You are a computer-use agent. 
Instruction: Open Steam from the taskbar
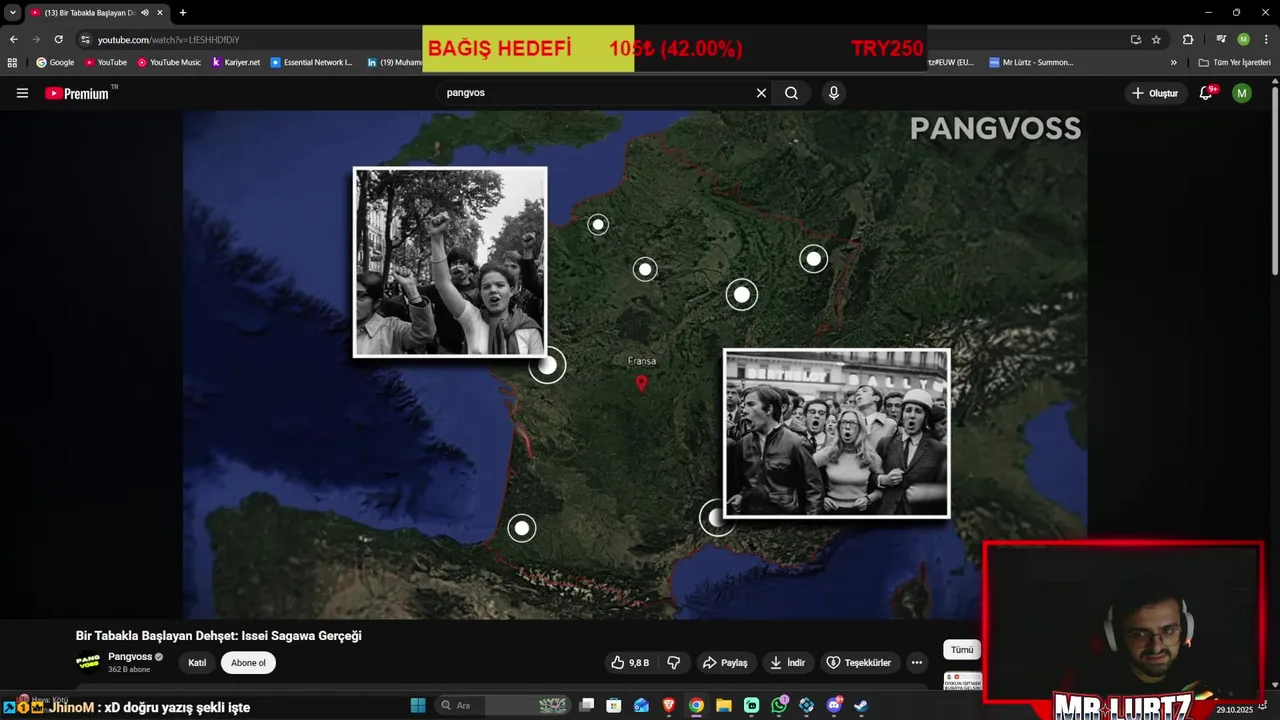pos(861,706)
